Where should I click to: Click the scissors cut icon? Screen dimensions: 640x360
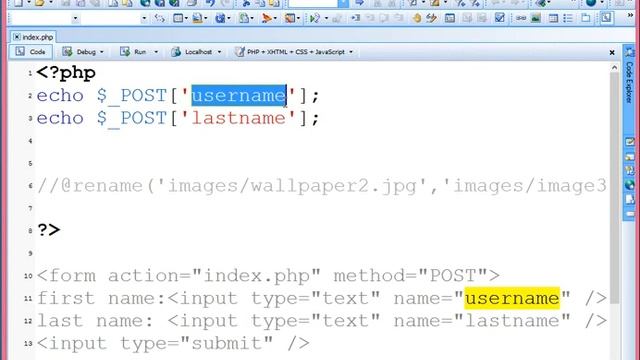246,3
